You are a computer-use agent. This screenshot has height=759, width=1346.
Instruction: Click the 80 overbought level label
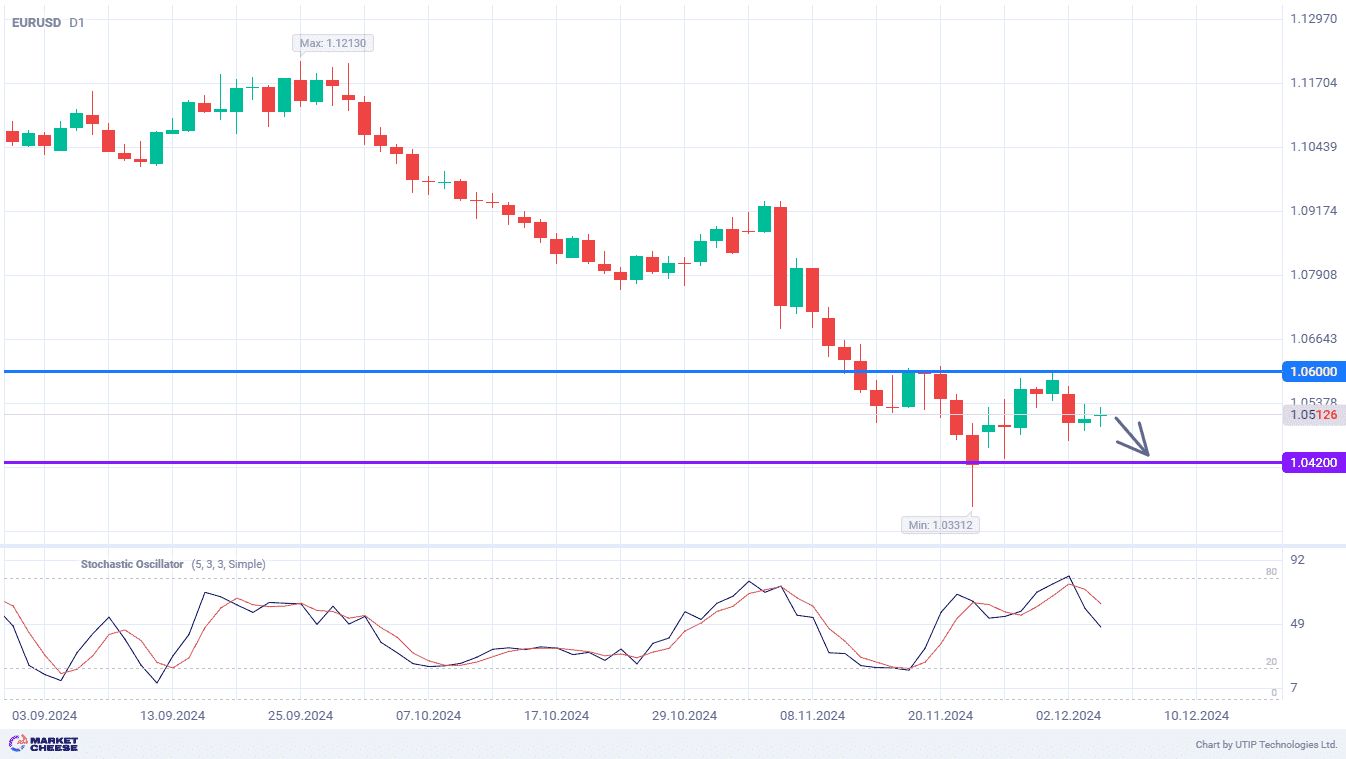coord(1271,572)
